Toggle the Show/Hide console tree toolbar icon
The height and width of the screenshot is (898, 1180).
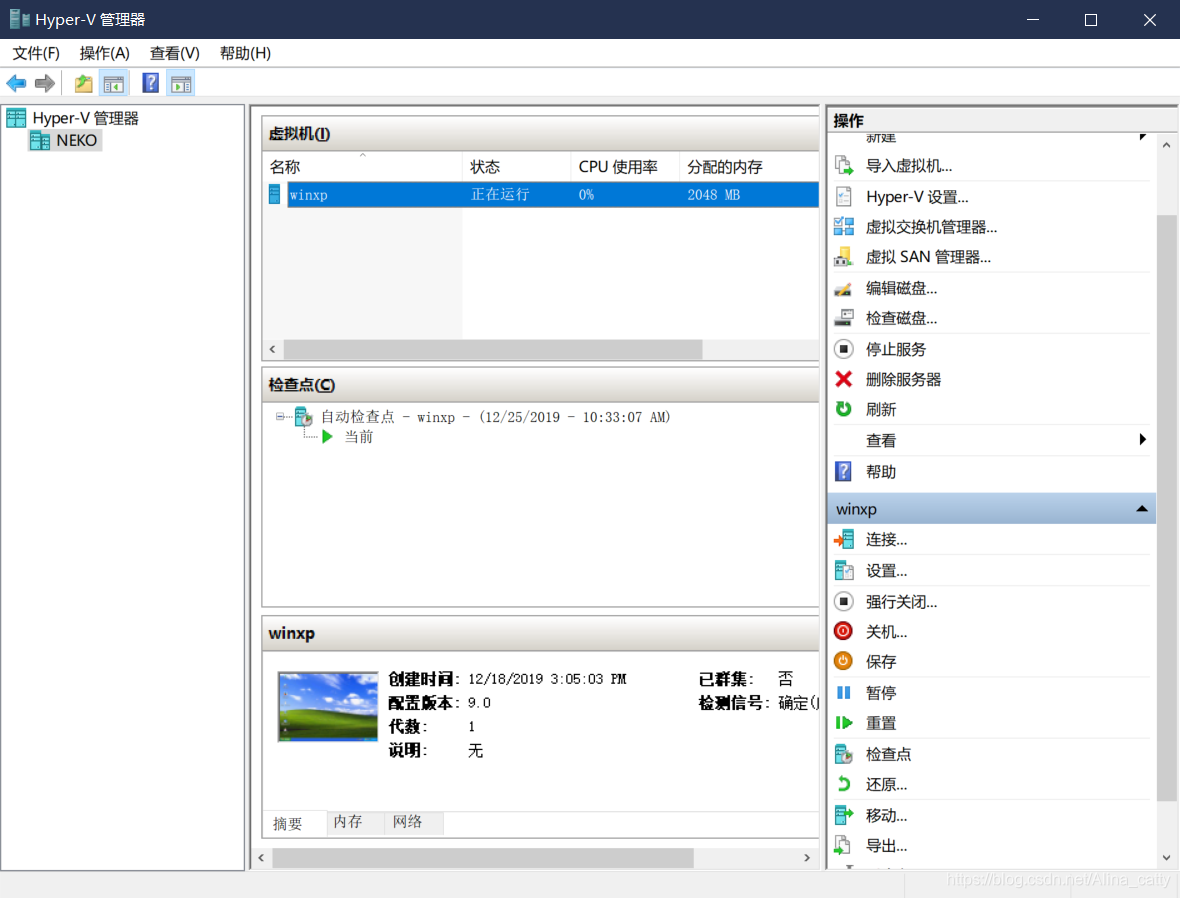point(114,84)
